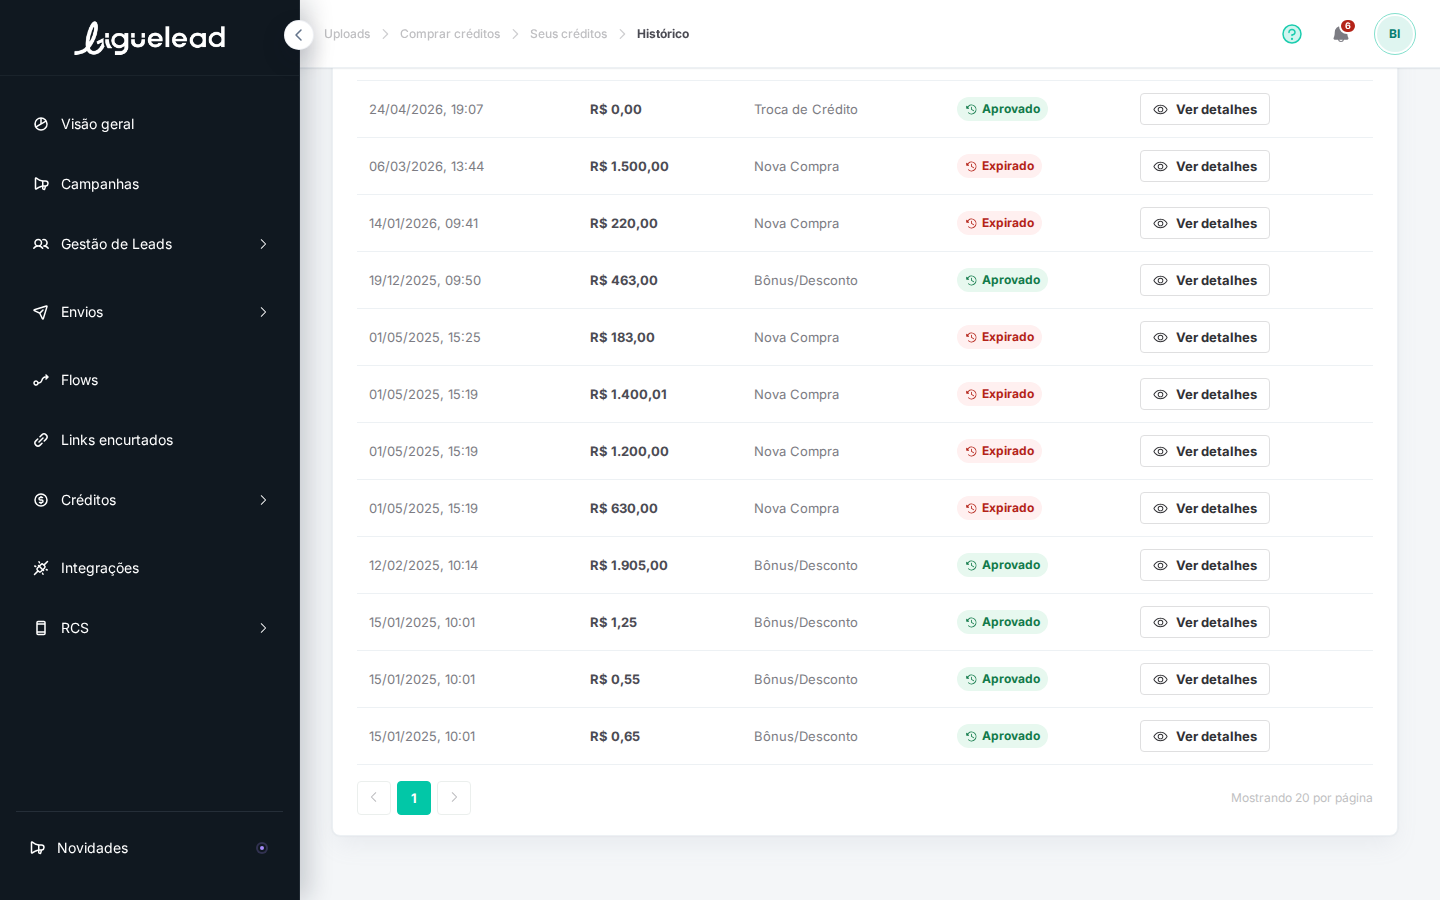
Task: Click the Visão geral sidebar icon
Action: tap(41, 124)
